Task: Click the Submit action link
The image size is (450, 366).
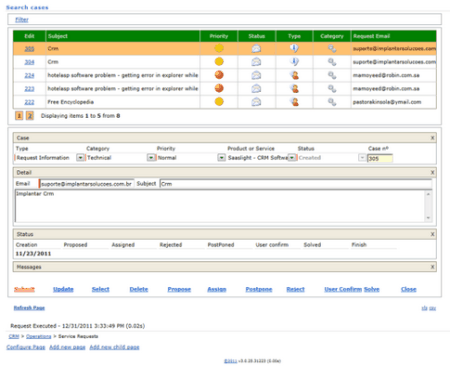Action: (x=24, y=289)
